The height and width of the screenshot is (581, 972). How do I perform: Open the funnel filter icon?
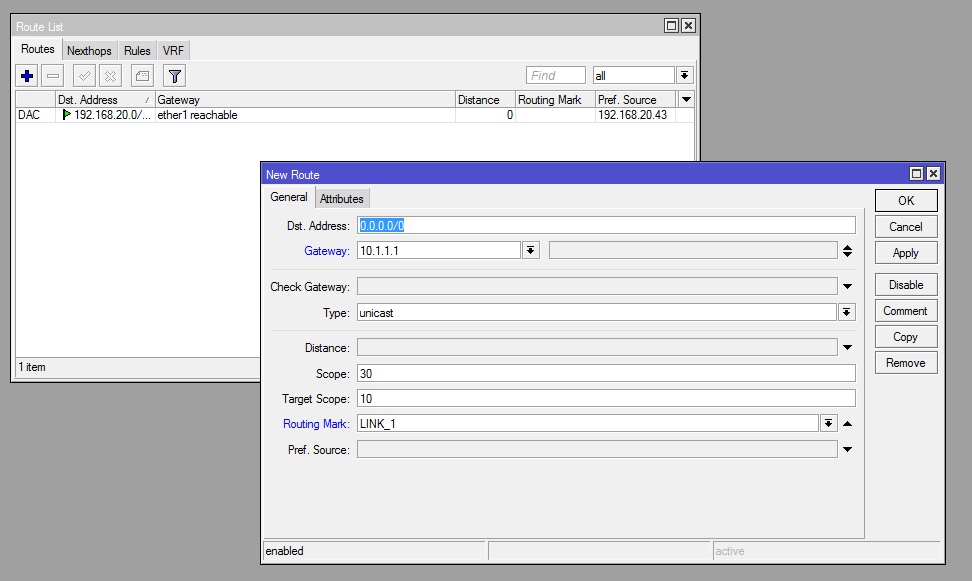point(174,76)
